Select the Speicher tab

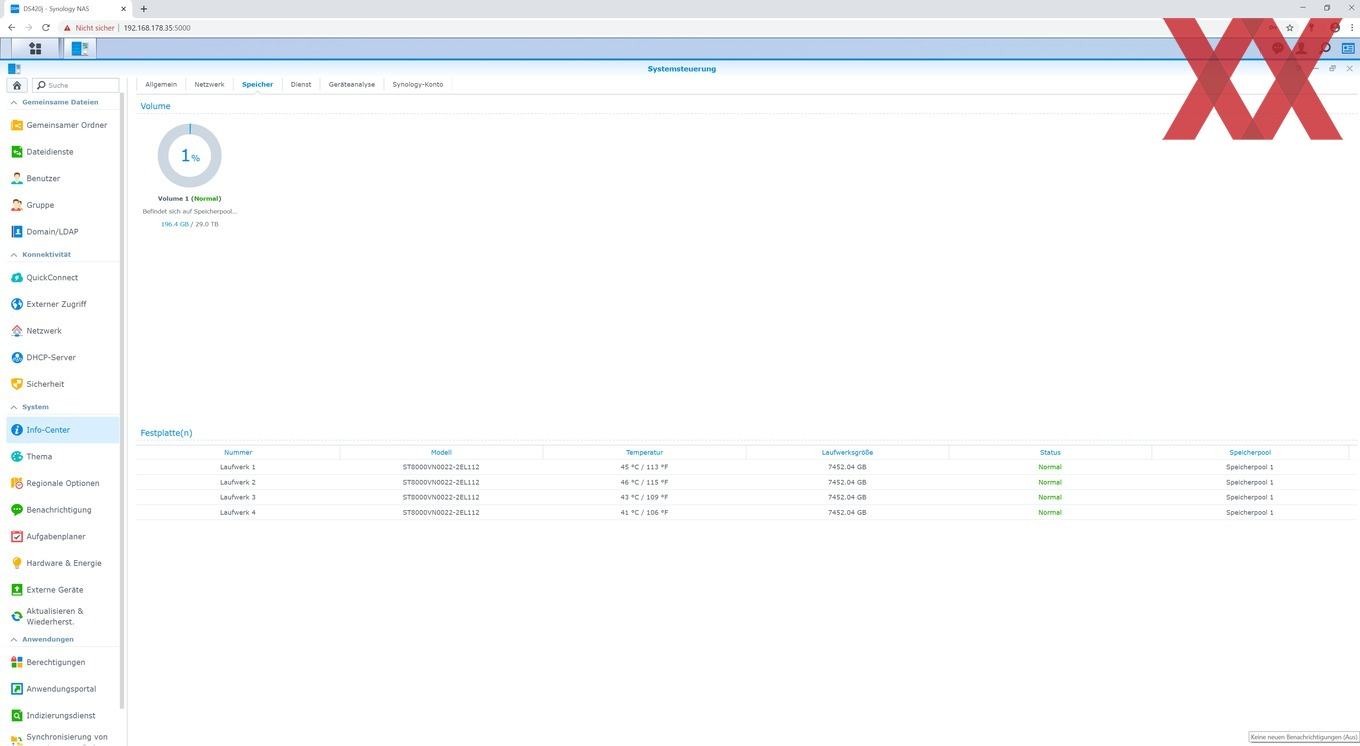257,84
